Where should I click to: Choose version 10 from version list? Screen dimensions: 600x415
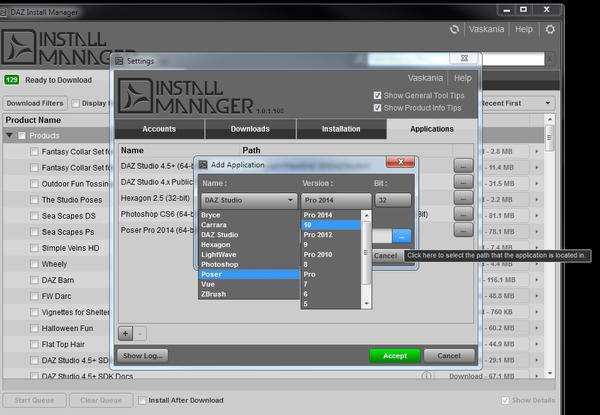[x=331, y=225]
